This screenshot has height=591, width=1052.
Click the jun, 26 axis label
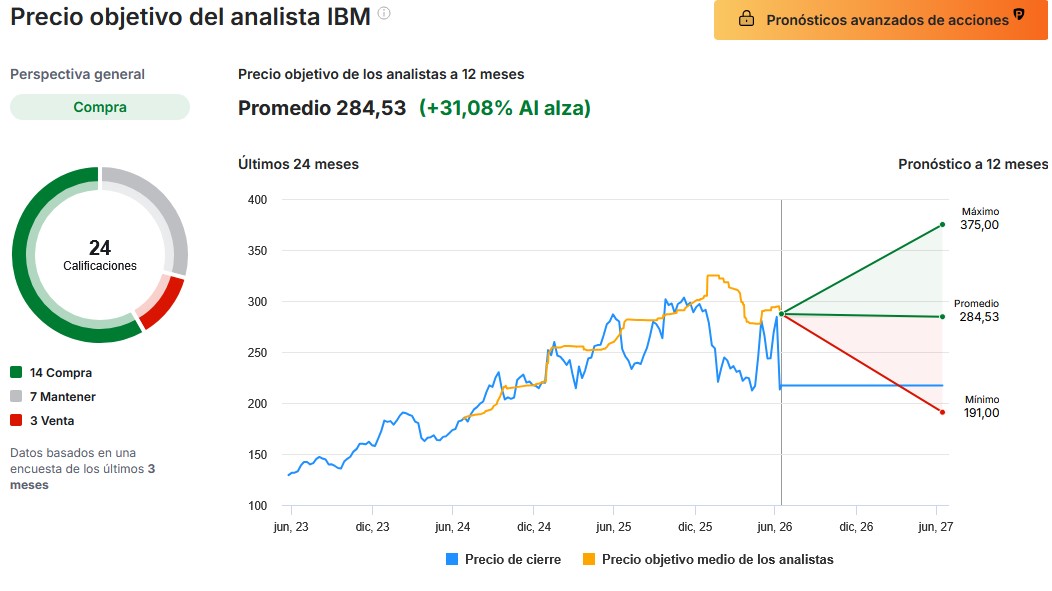click(x=775, y=527)
